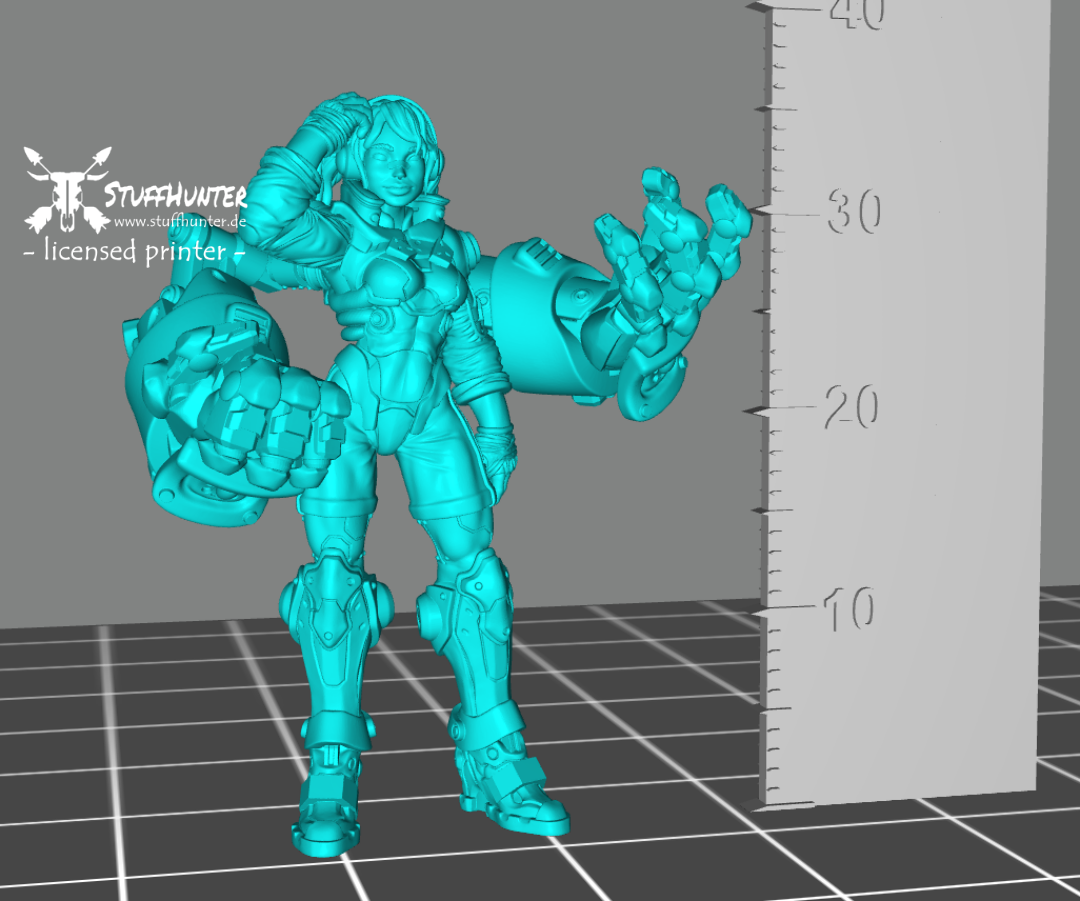
Task: Click the raised right robotic hand
Action: click(665, 260)
